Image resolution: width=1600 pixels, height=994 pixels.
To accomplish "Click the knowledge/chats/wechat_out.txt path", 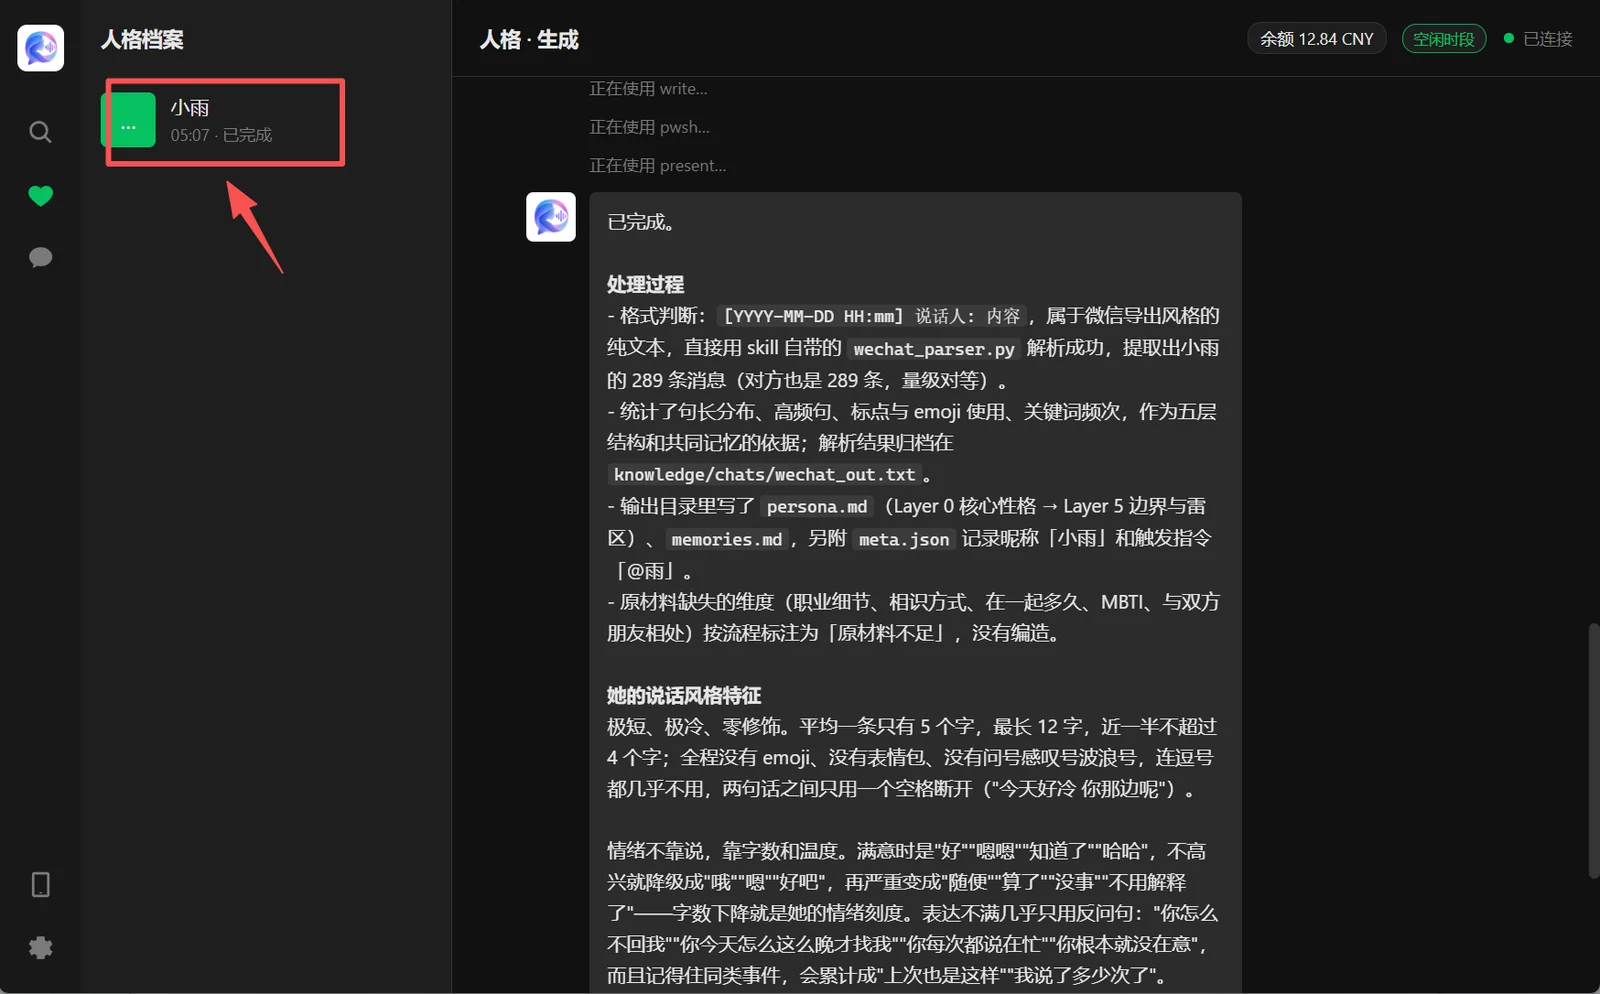I will pyautogui.click(x=764, y=475).
